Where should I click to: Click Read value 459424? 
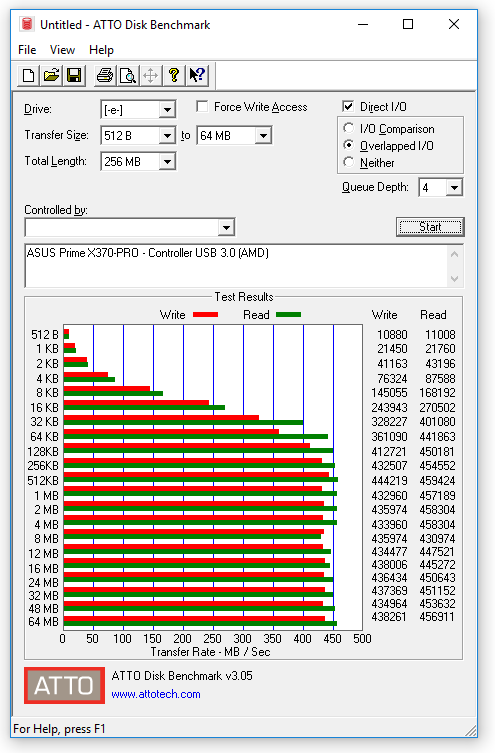point(437,480)
